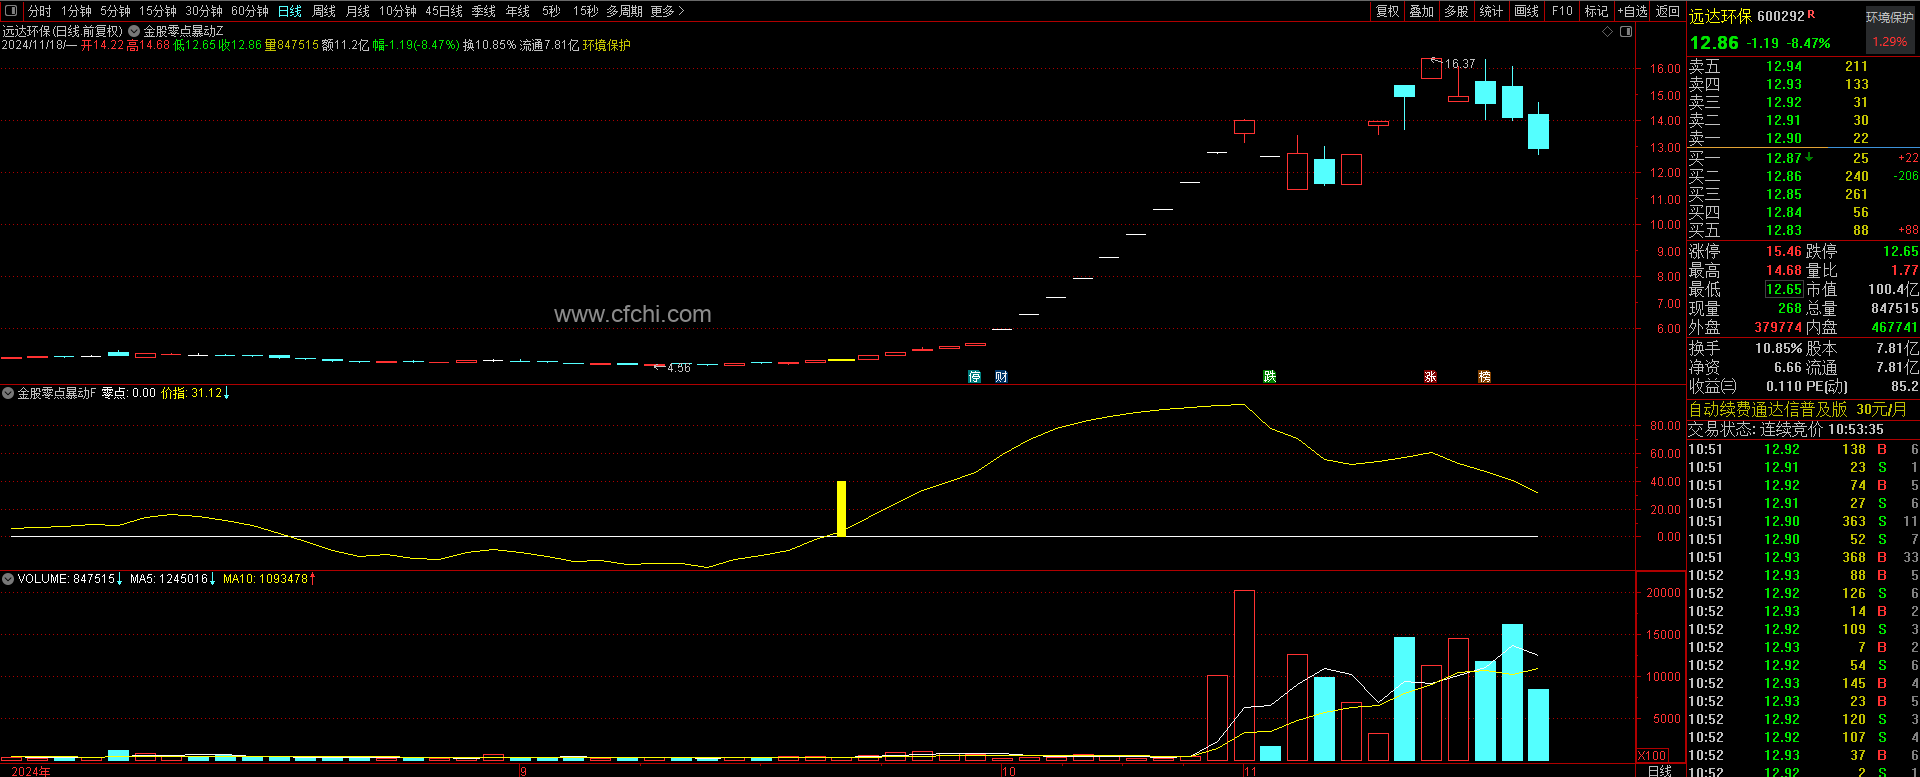Select the 5秒 period

[551, 11]
